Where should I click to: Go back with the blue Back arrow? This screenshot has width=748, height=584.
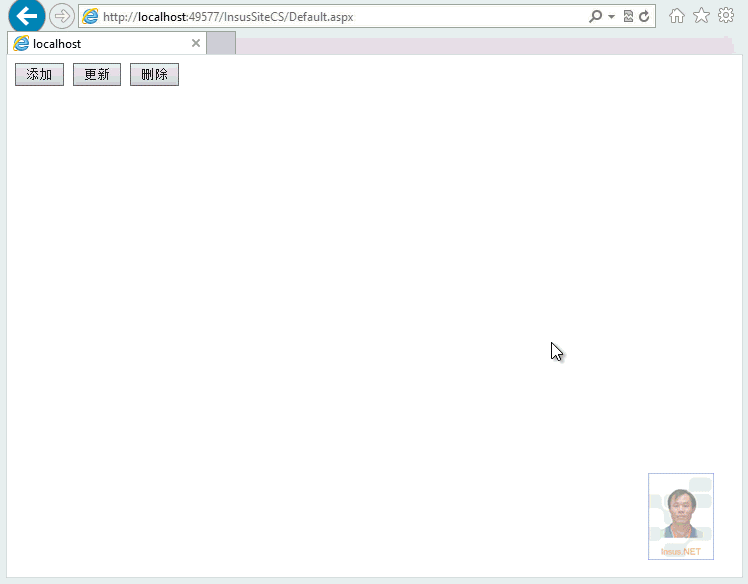pos(26,16)
